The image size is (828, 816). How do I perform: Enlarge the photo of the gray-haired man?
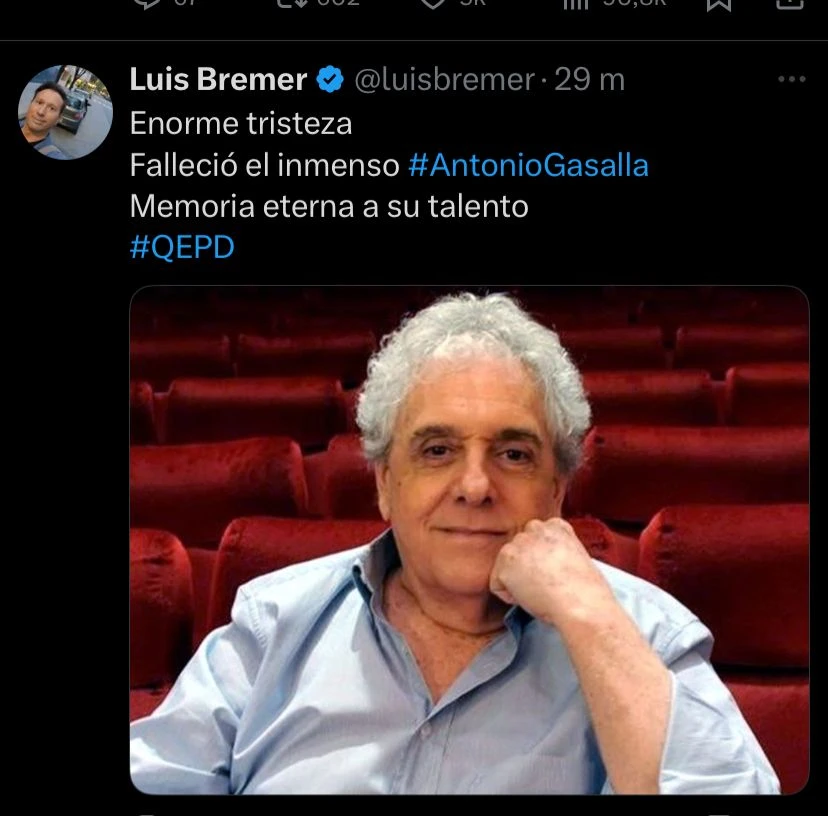(469, 540)
